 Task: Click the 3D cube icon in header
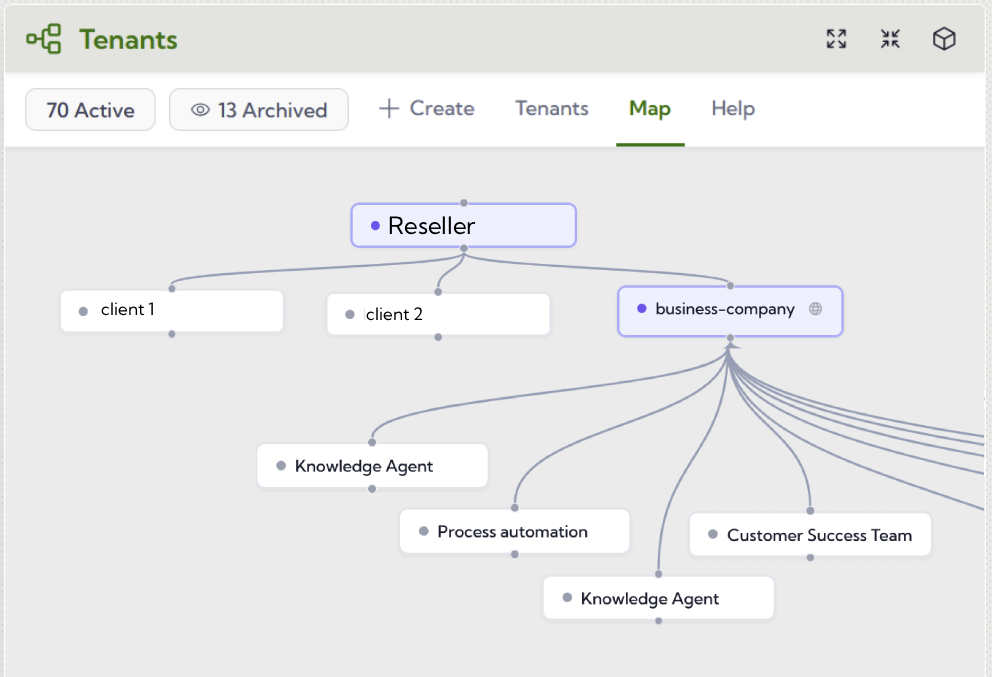944,39
